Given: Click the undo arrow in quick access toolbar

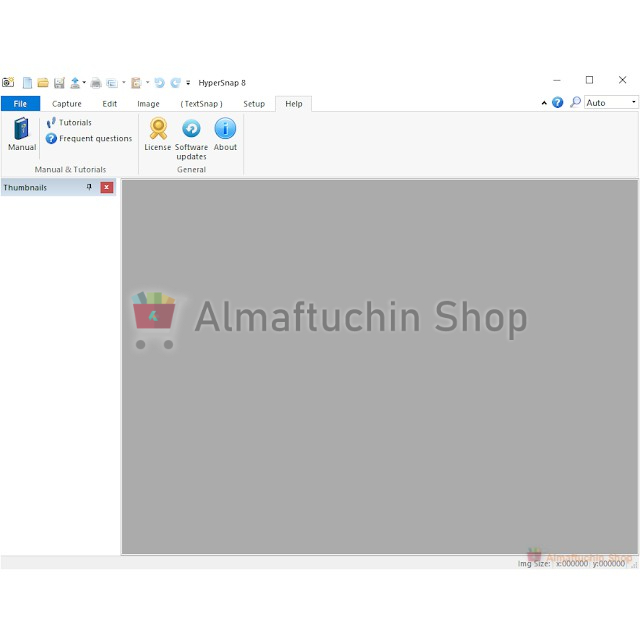Looking at the screenshot, I should tap(159, 83).
